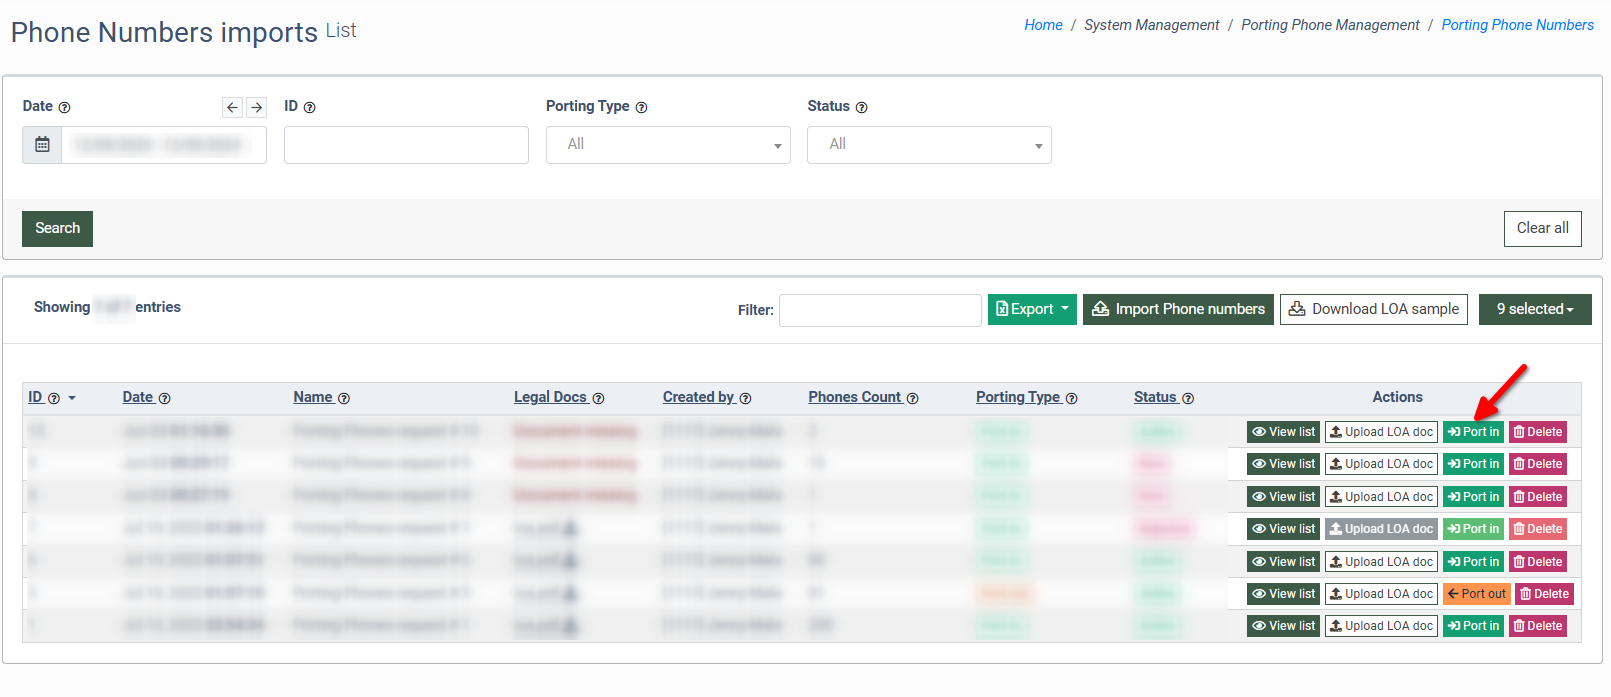Click the help icon beside Status filter label

click(x=861, y=108)
